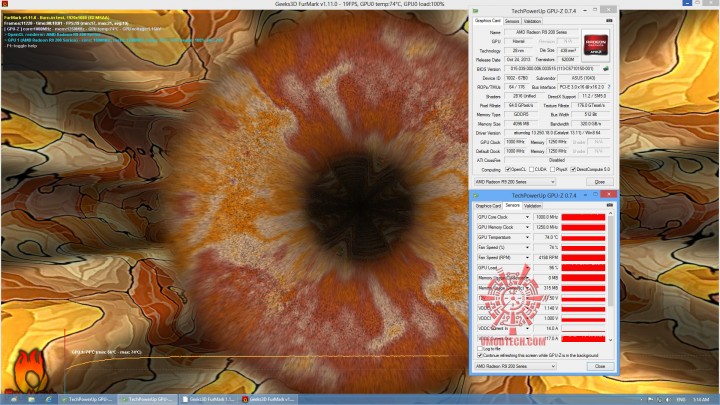Click the BIOS save chip icon
This screenshot has height=405, width=720.
coord(606,69)
